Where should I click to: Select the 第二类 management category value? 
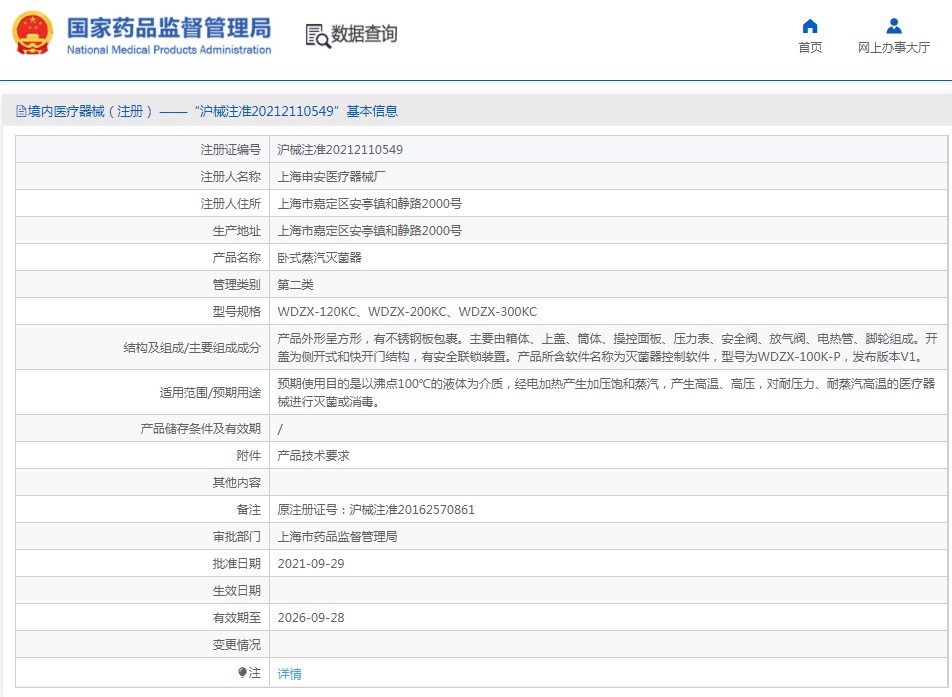(296, 285)
